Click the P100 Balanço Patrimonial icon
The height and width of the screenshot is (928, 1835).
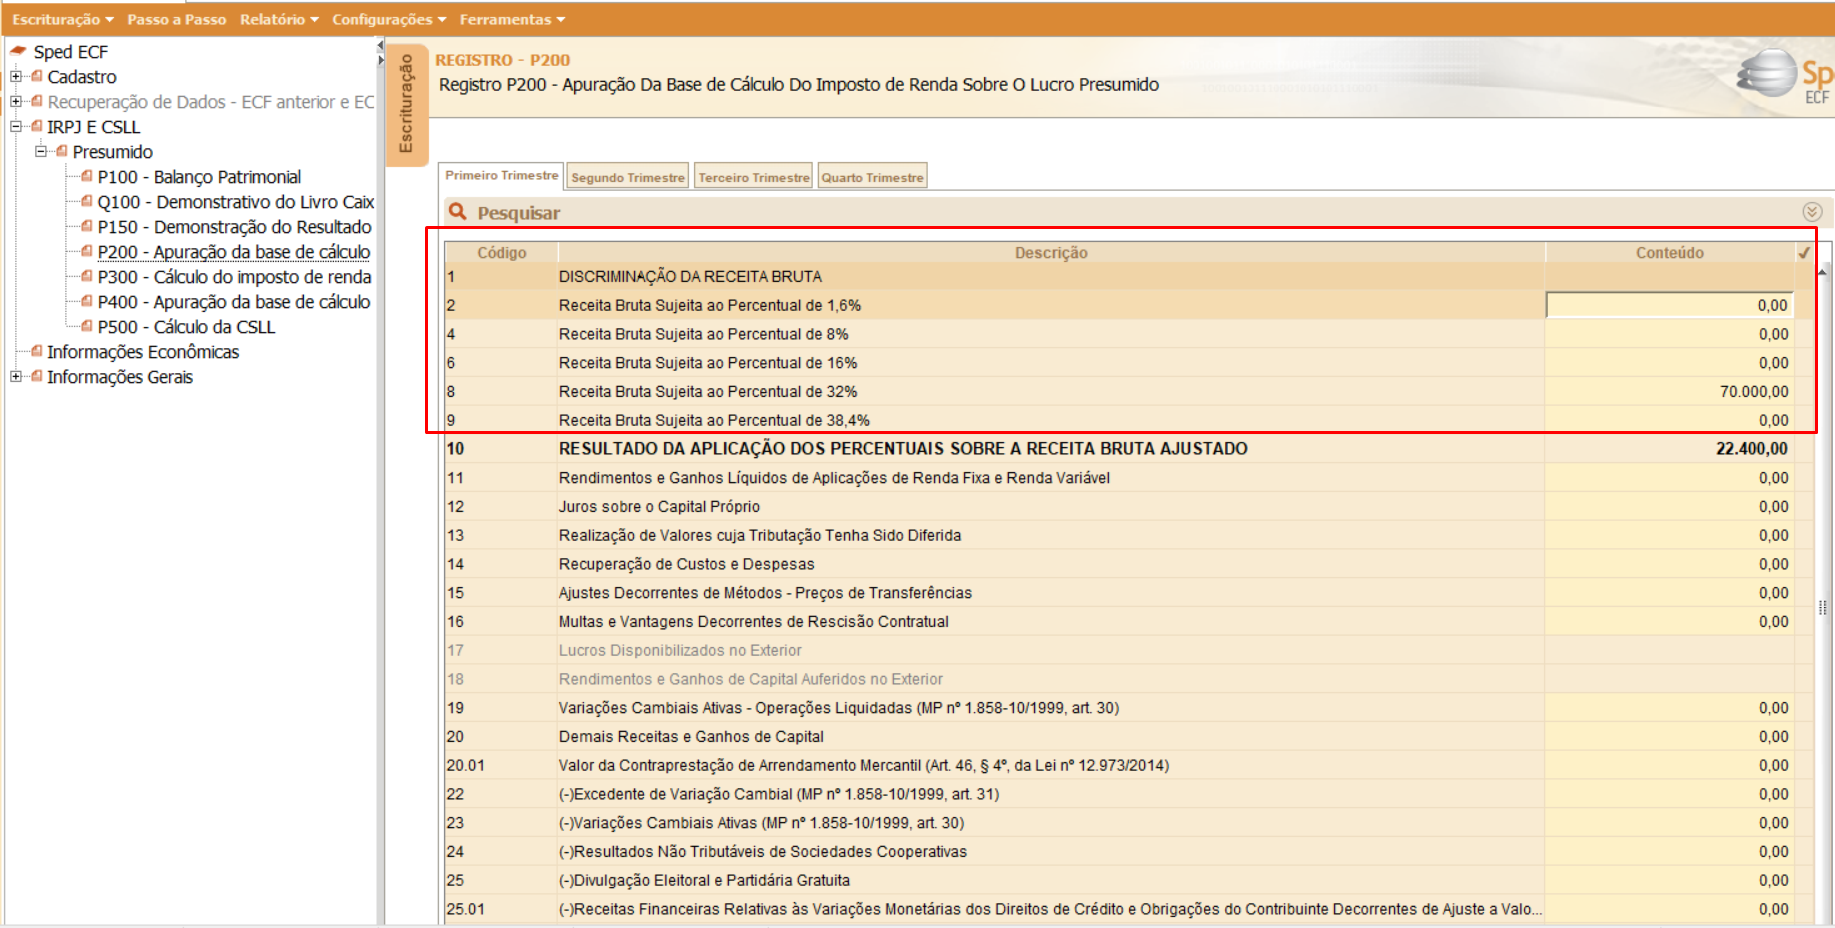pyautogui.click(x=87, y=176)
